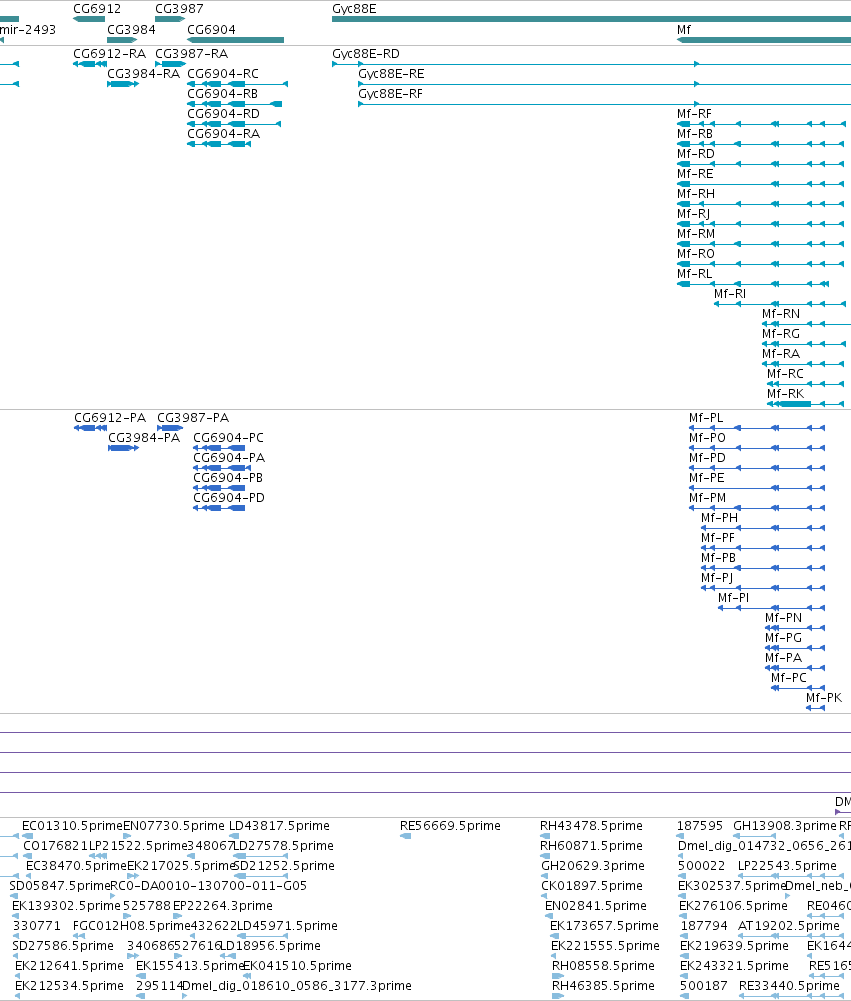The height and width of the screenshot is (1001, 851).
Task: Click EST RE56669.5prime
Action: click(450, 826)
